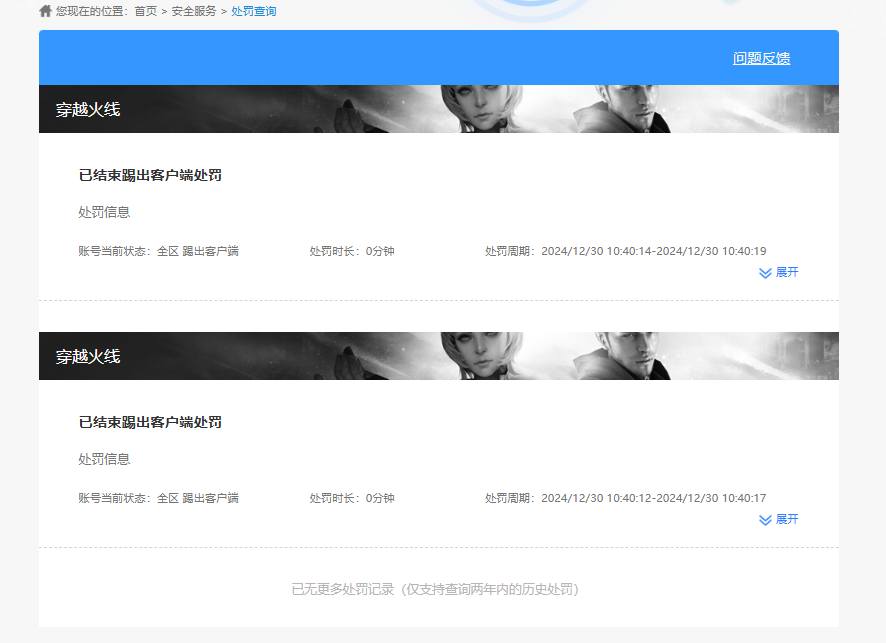This screenshot has height=643, width=886.
Task: Expand record ending 10:40:19 via 展开
Action: coord(779,272)
